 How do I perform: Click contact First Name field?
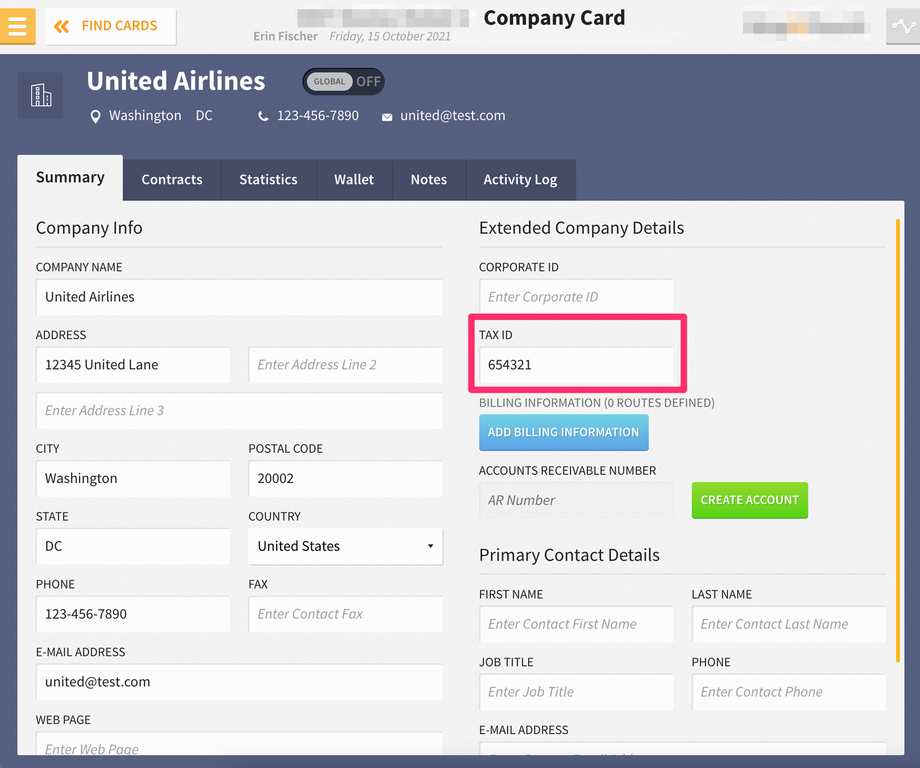(576, 624)
